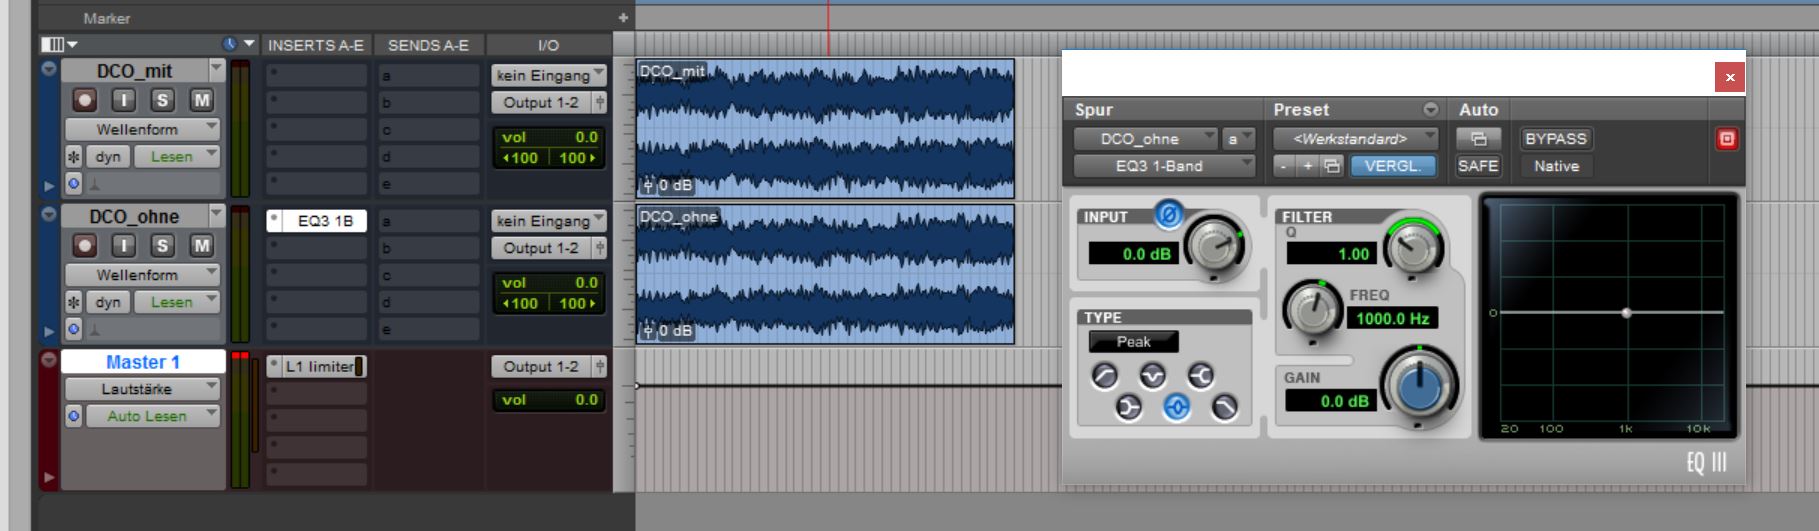Open the L1 limiter insert on Master
1819x531 pixels.
coord(317,367)
